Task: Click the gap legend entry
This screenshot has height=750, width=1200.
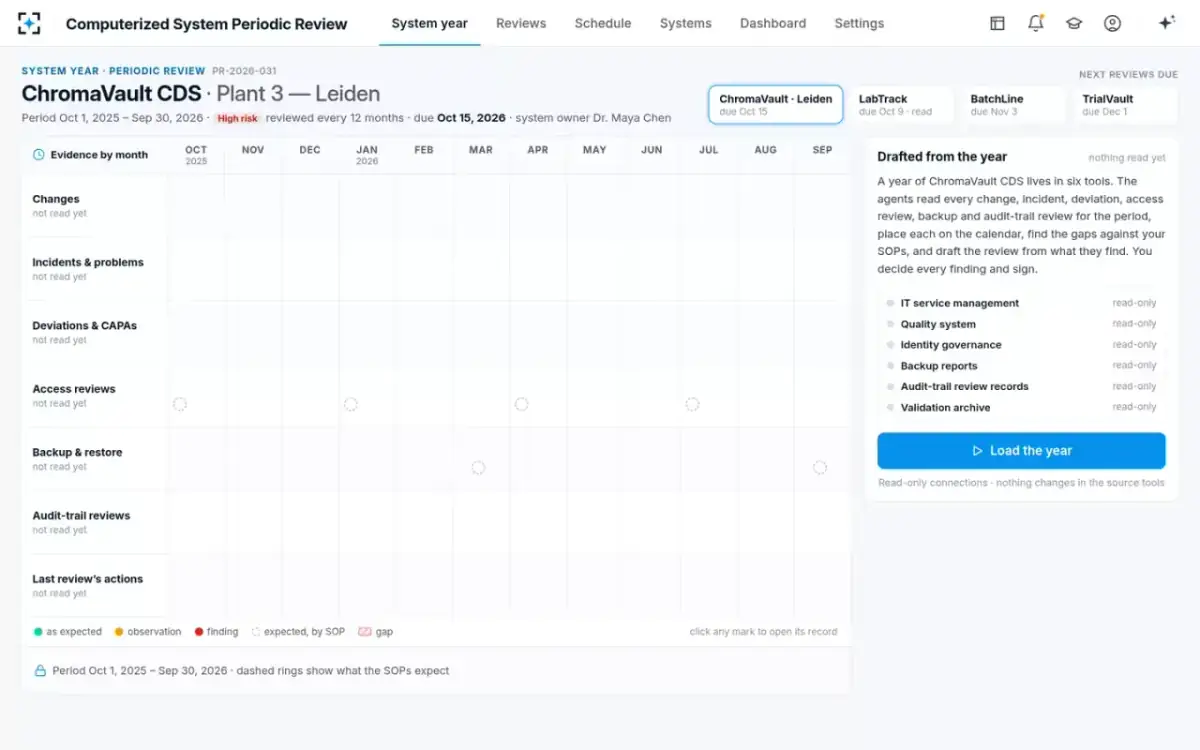Action: [x=376, y=632]
